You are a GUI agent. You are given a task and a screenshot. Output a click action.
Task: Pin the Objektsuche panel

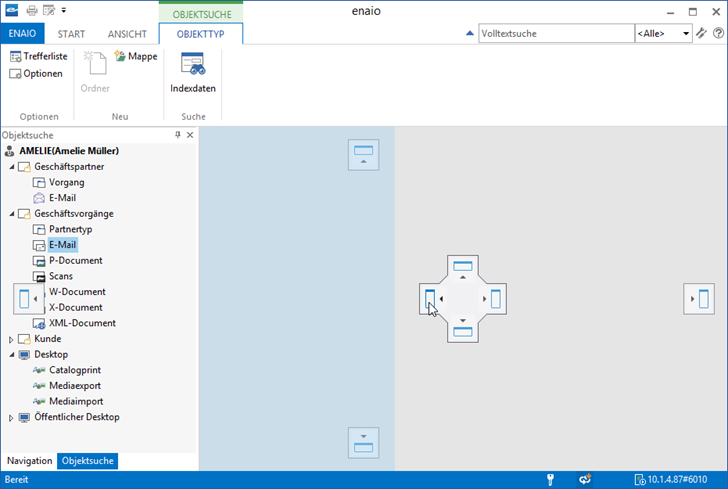(x=178, y=135)
